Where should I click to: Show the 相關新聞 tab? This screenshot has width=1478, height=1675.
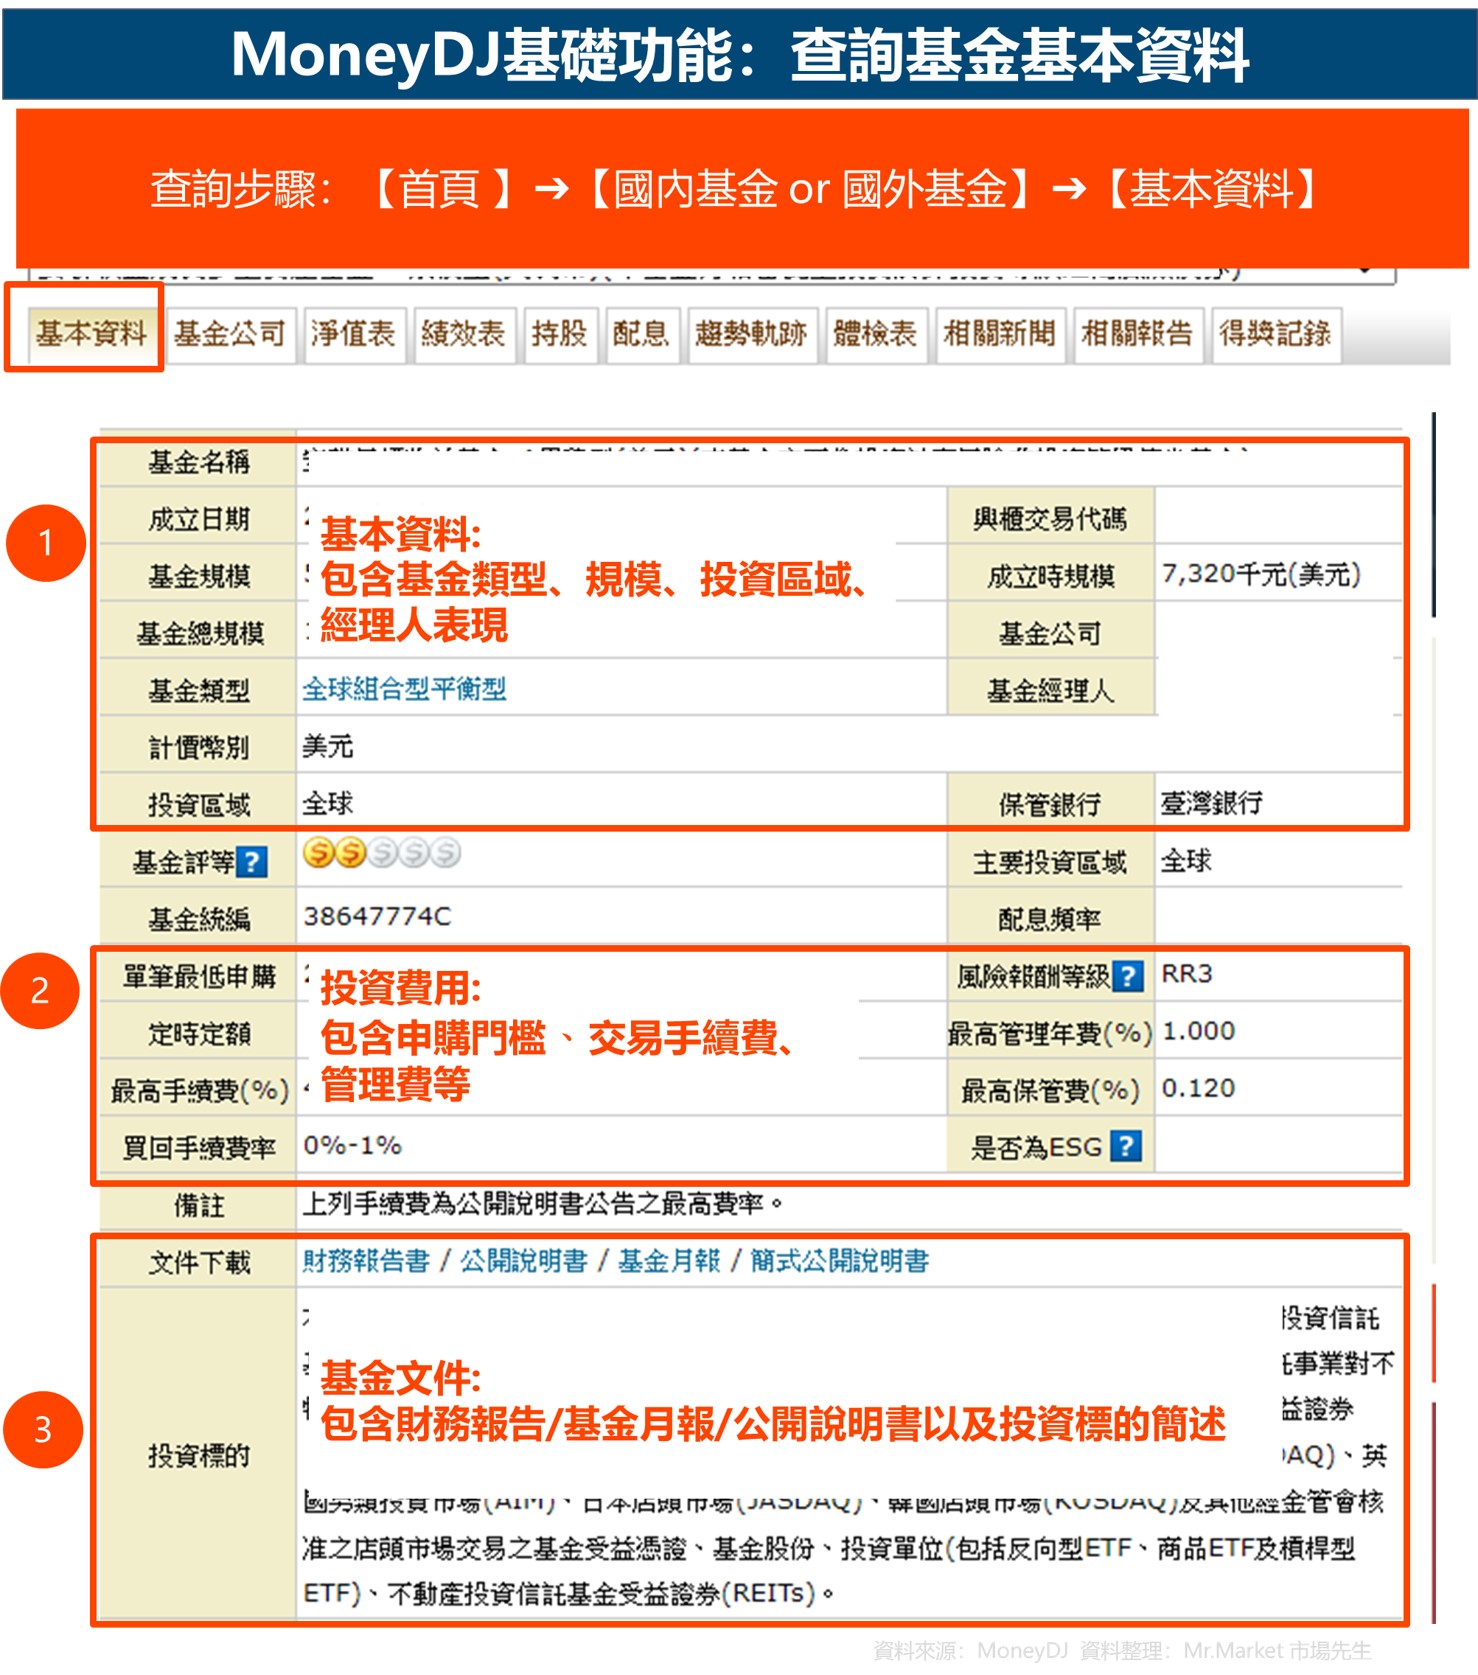pyautogui.click(x=999, y=333)
